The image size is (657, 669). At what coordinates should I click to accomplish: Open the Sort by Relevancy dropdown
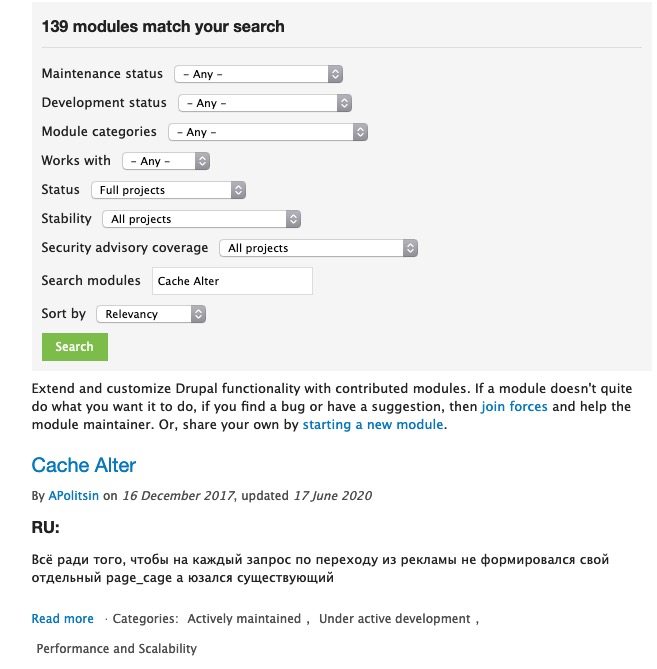(151, 314)
